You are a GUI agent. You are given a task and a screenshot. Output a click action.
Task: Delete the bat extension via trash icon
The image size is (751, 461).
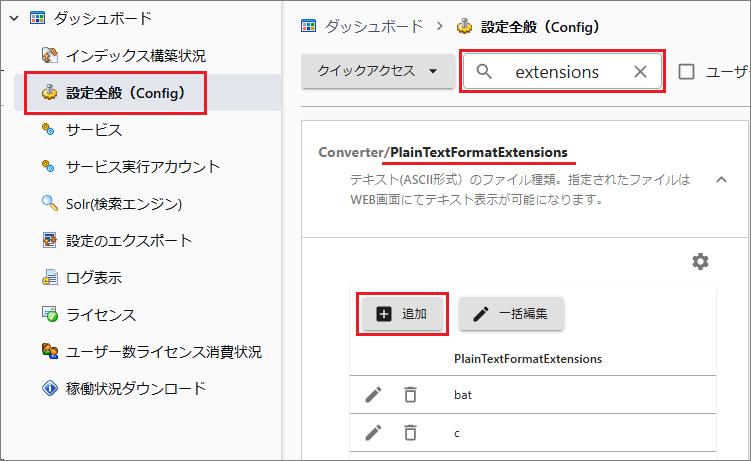pos(410,395)
